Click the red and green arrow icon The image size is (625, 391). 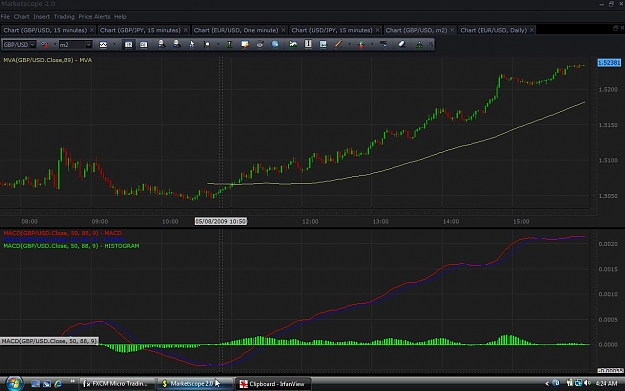click(x=361, y=45)
